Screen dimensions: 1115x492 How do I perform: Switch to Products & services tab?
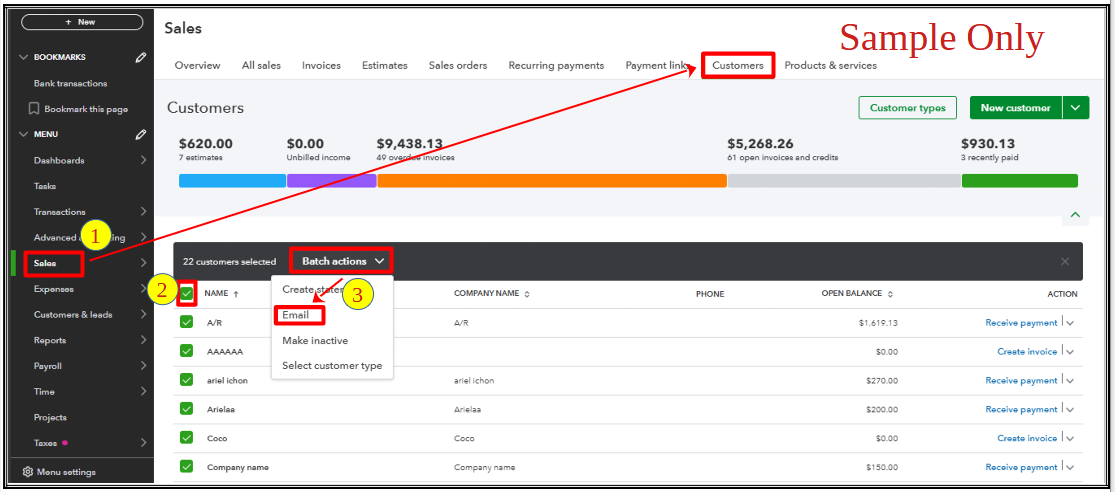click(x=831, y=65)
